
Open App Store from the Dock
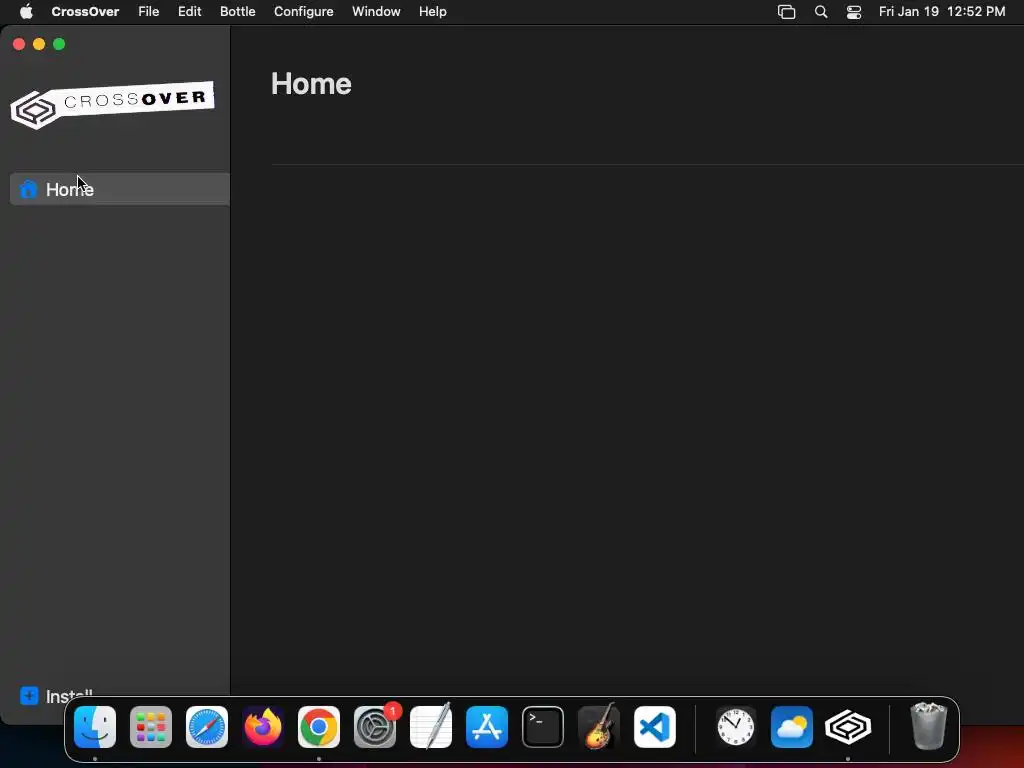click(x=487, y=727)
